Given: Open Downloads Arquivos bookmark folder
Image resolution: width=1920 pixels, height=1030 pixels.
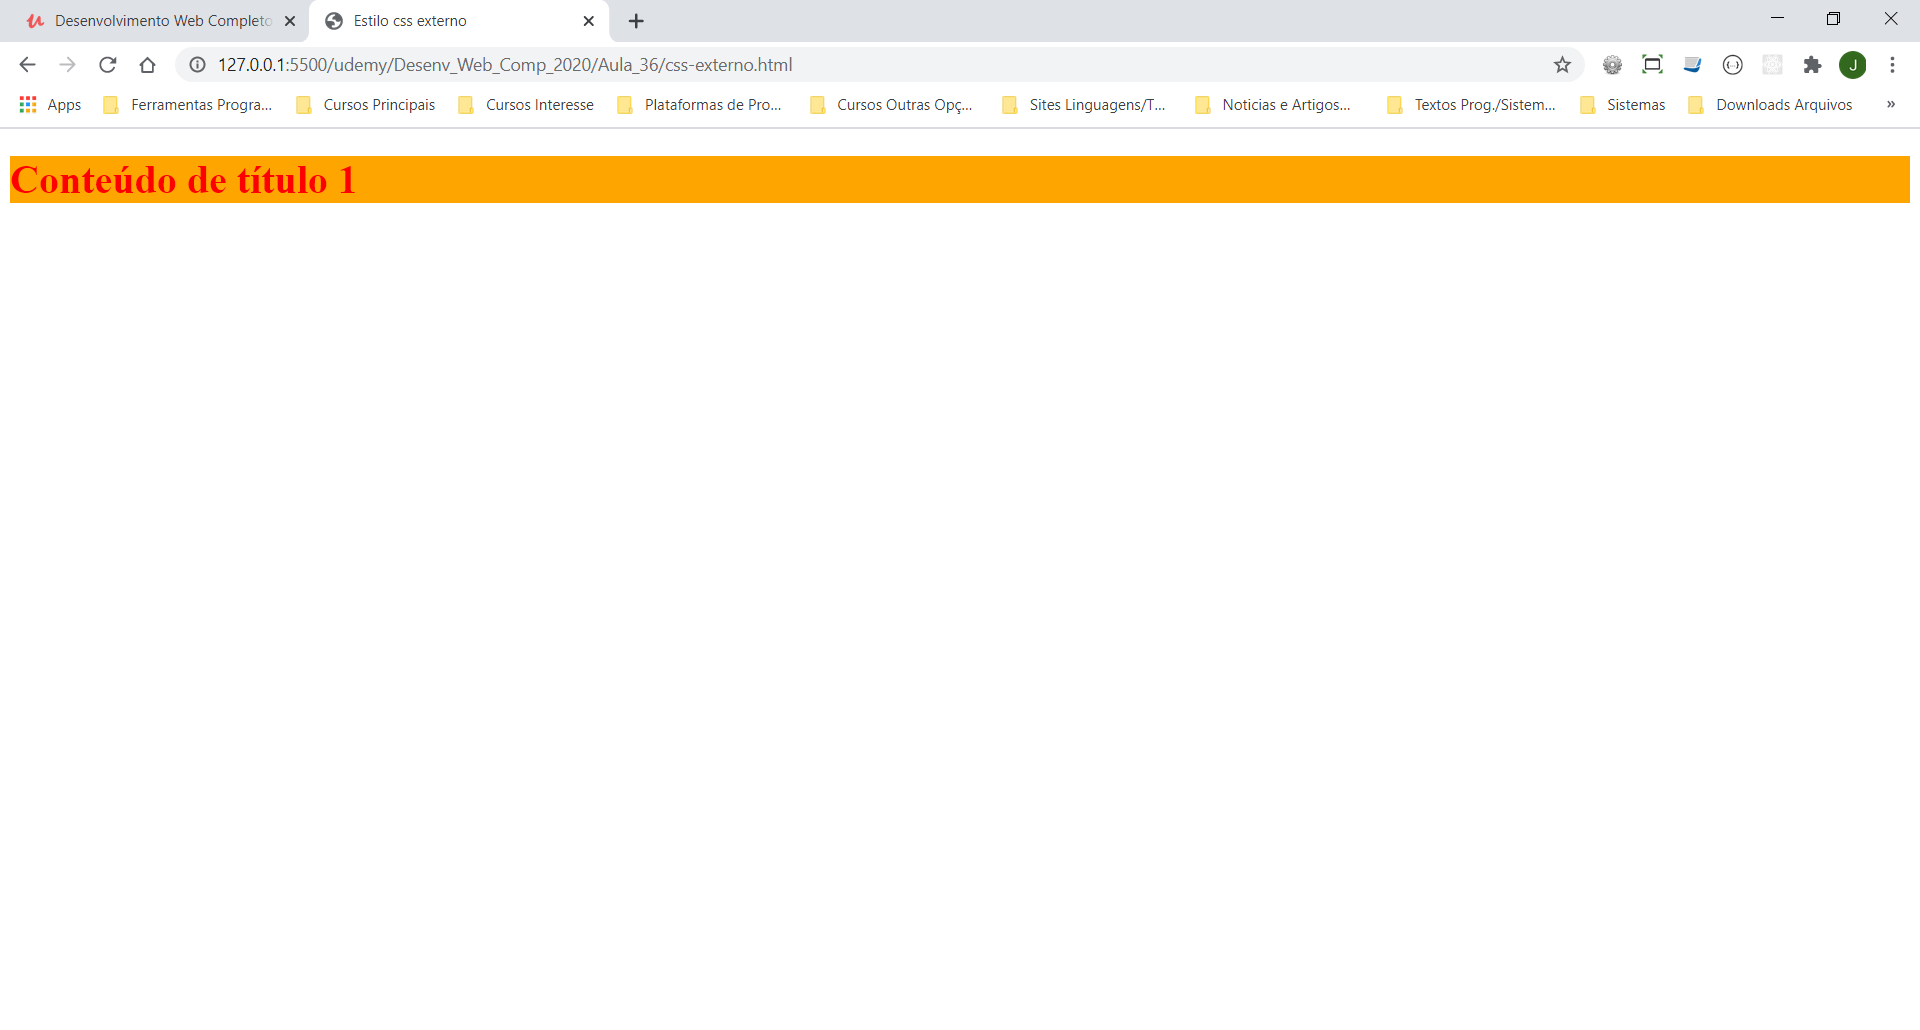Looking at the screenshot, I should click(1771, 105).
